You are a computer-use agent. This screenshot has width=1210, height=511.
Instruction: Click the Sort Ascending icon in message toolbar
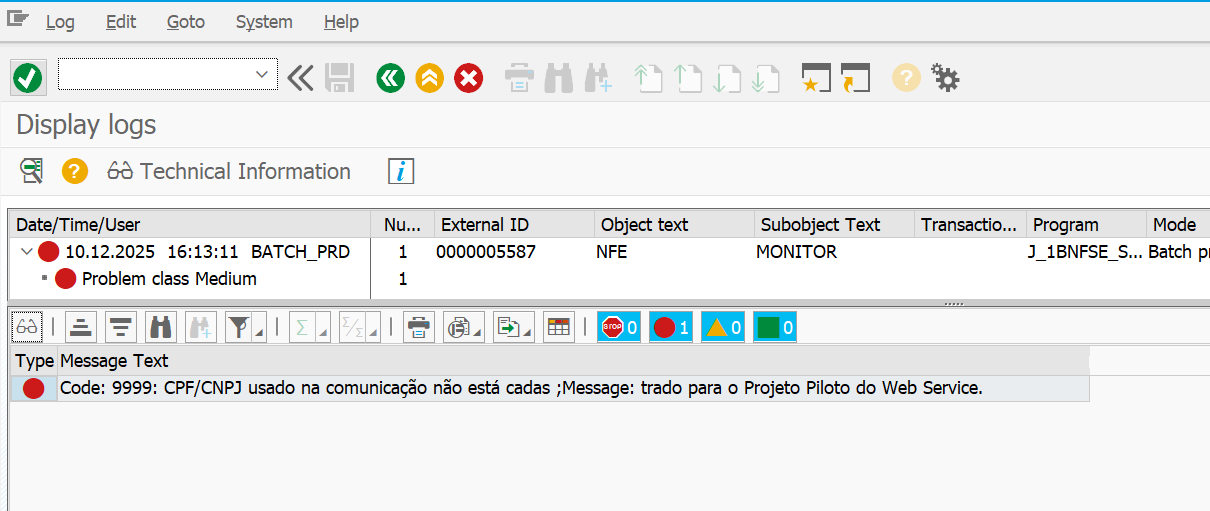click(x=82, y=326)
